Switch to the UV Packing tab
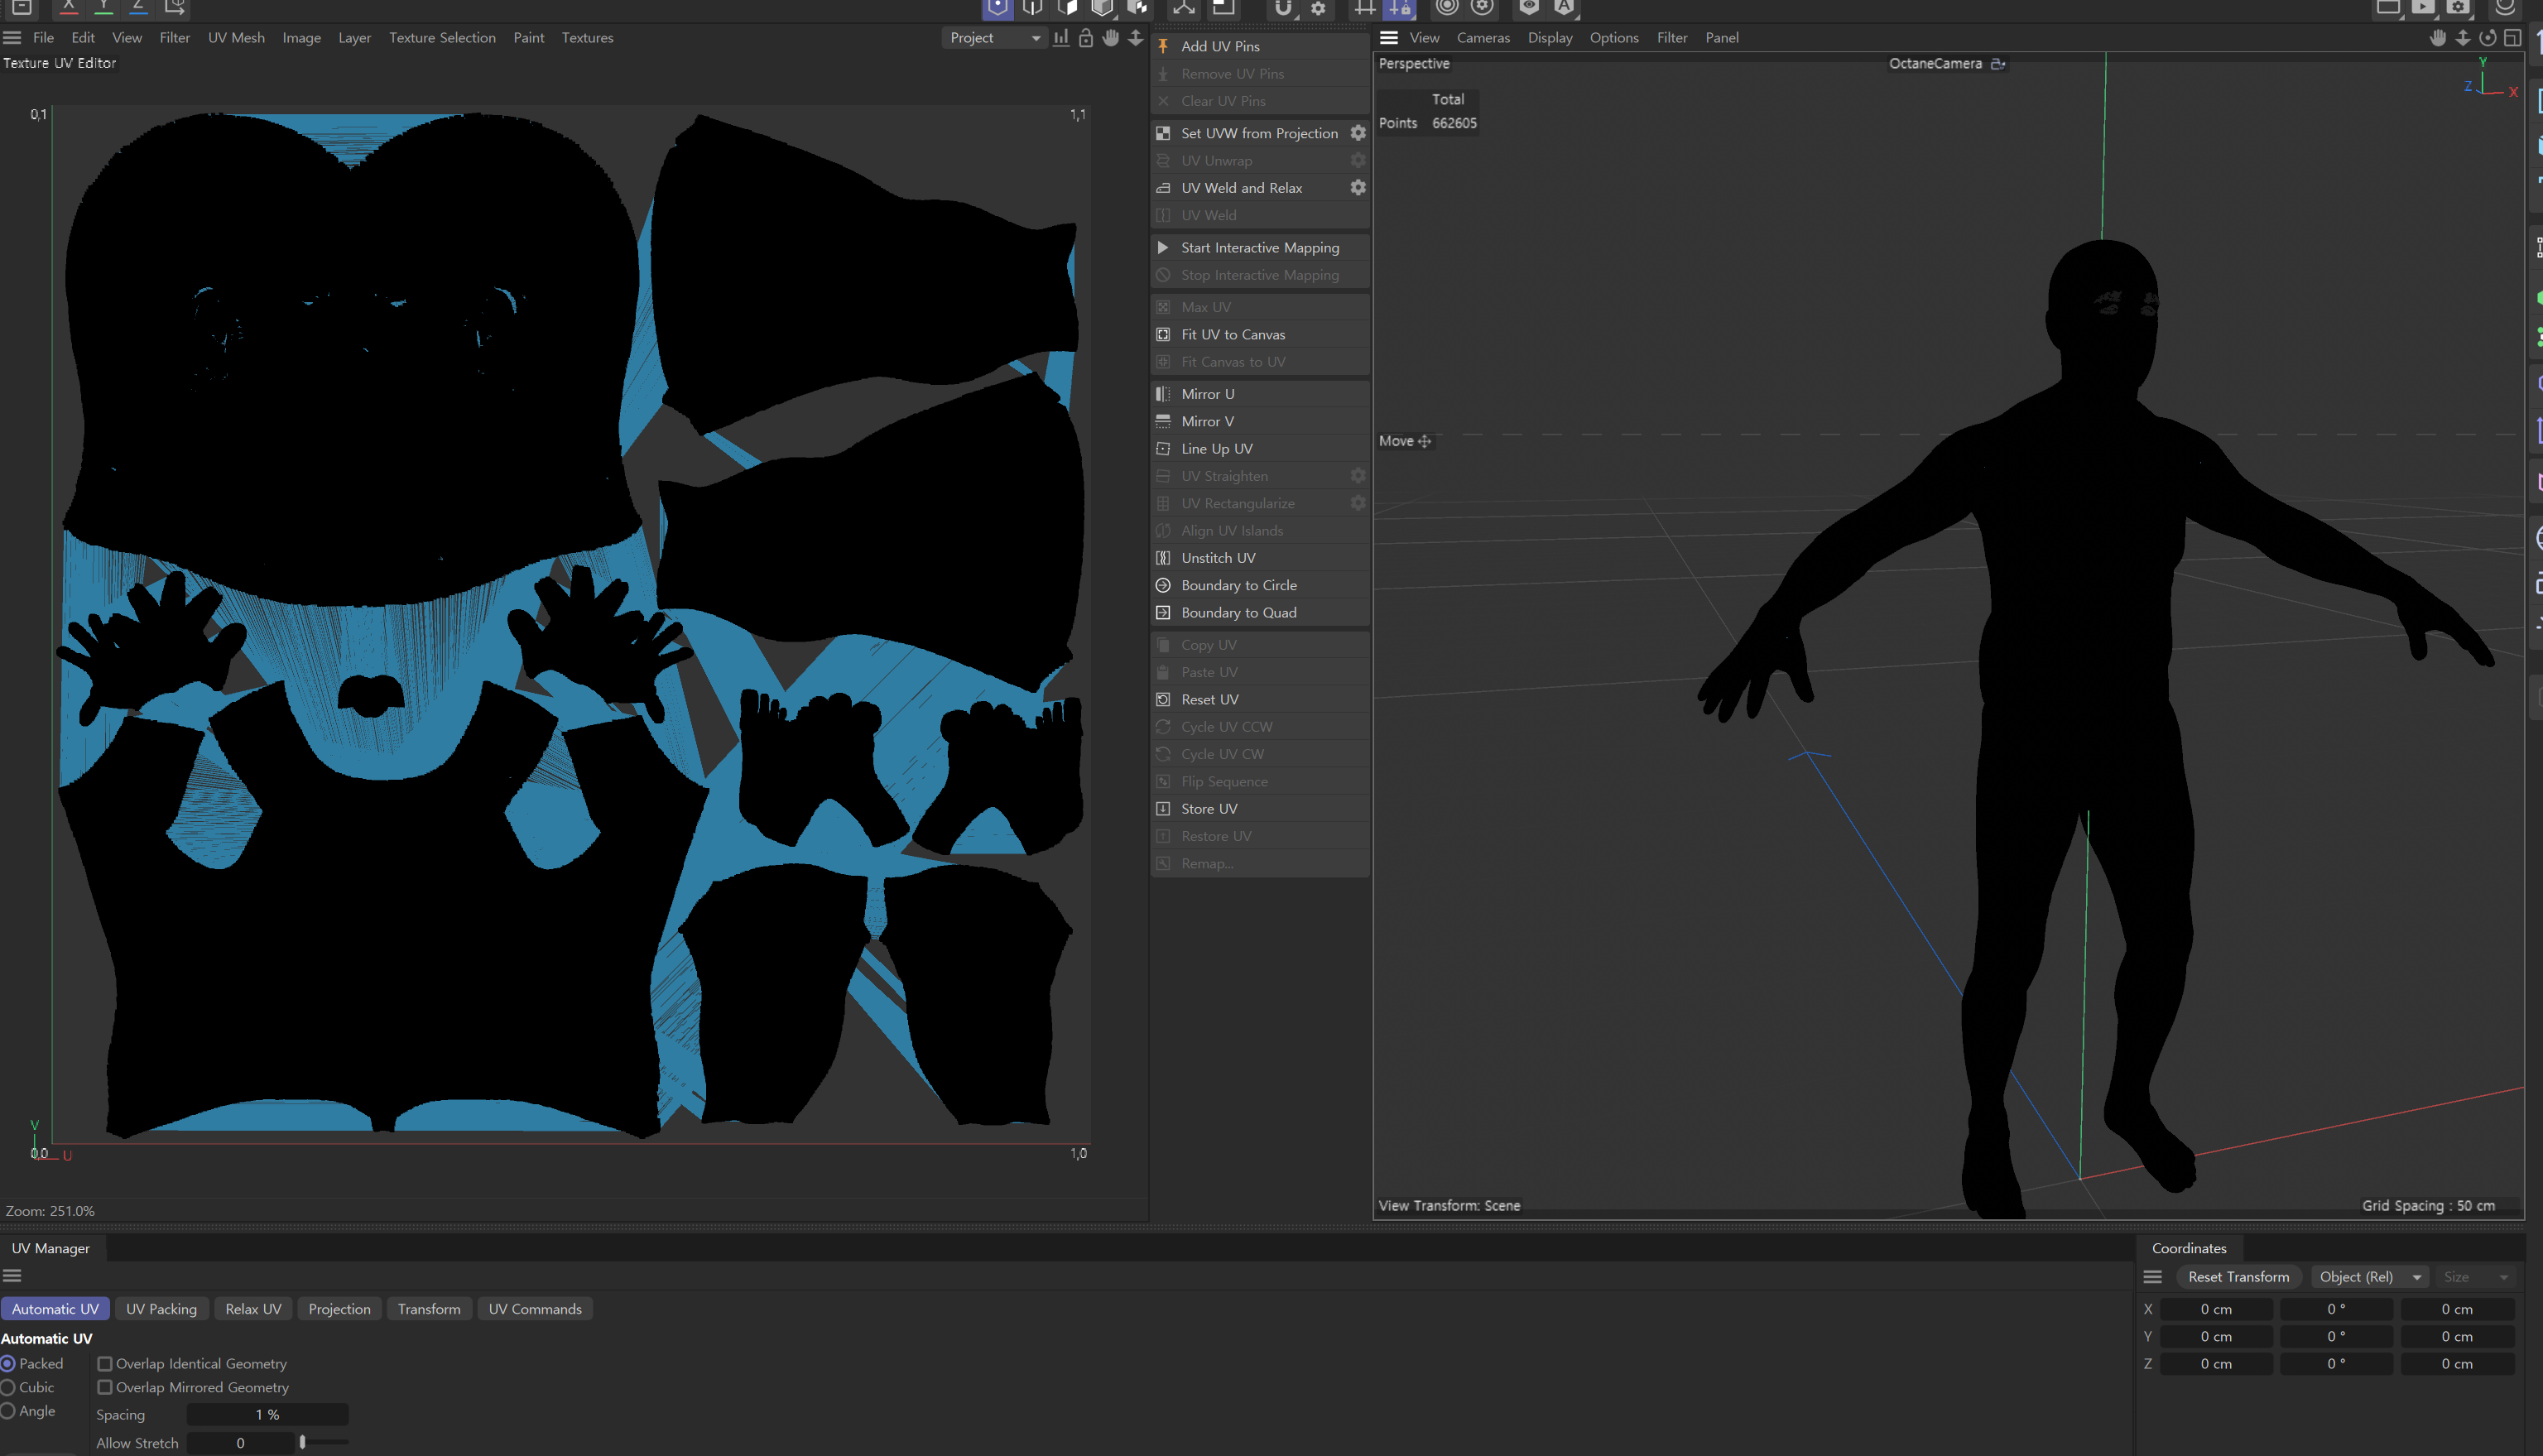The width and height of the screenshot is (2543, 1456). [x=161, y=1309]
